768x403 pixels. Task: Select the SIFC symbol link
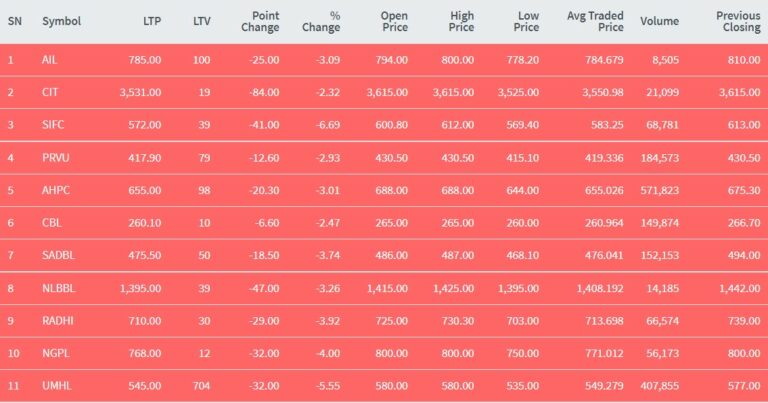coord(53,124)
